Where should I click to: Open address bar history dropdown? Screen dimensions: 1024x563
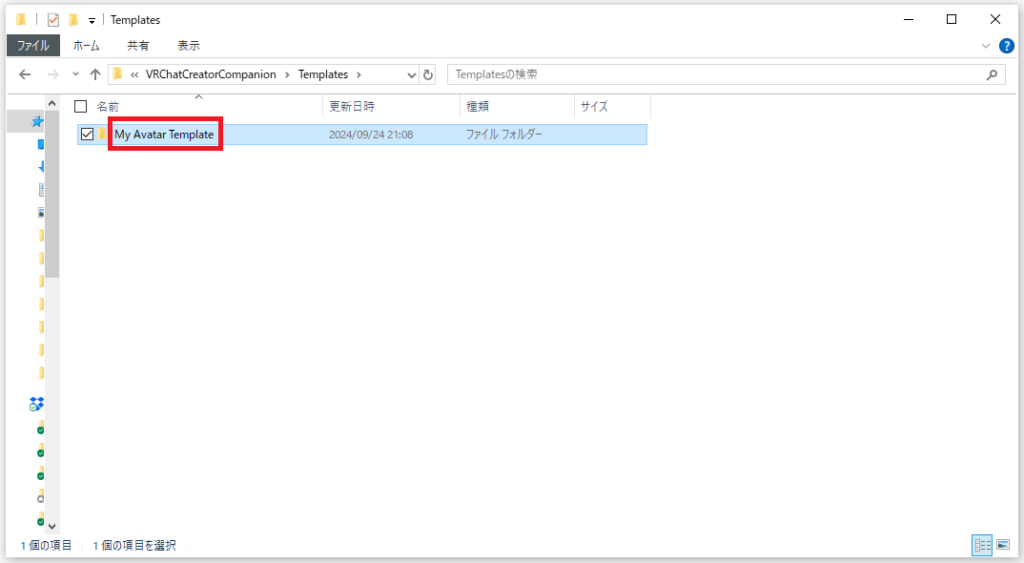(x=411, y=75)
